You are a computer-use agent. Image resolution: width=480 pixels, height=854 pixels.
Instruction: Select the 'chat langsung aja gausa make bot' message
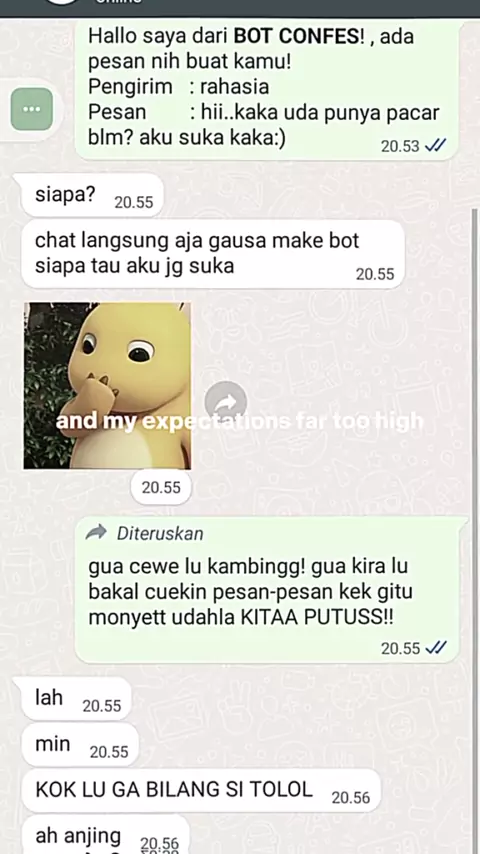point(213,254)
